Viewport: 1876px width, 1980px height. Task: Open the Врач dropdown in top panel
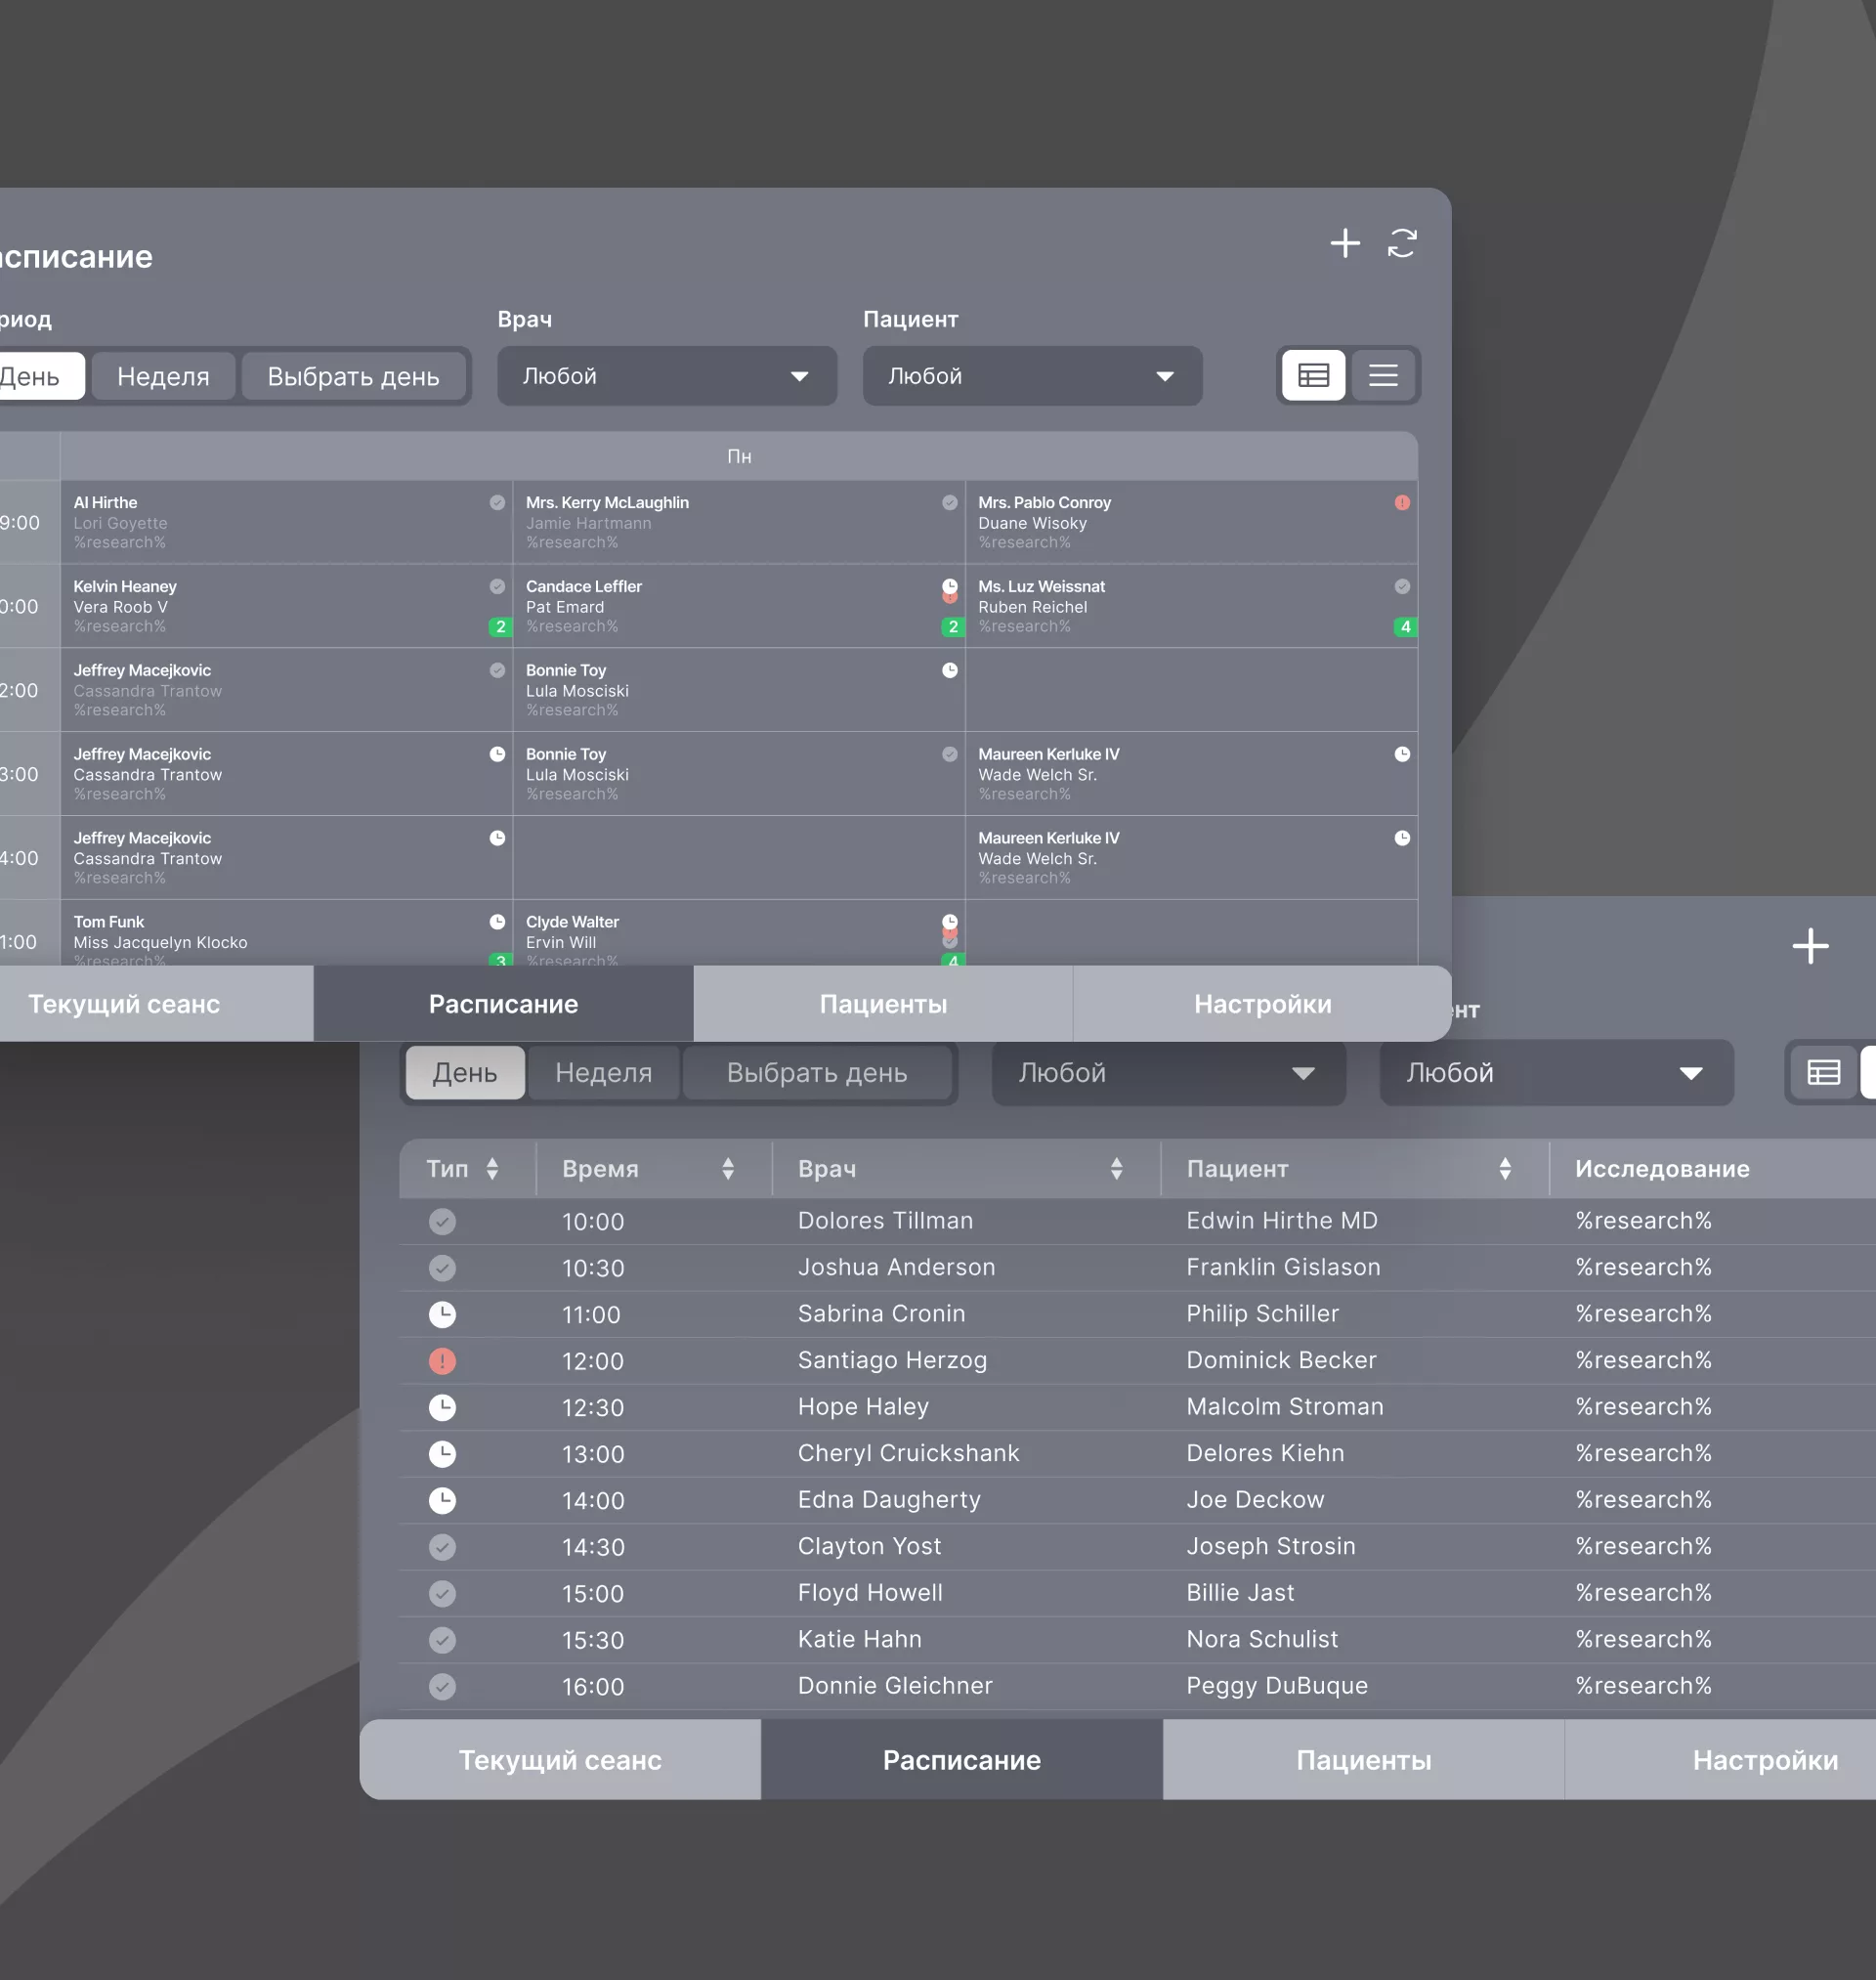[667, 376]
